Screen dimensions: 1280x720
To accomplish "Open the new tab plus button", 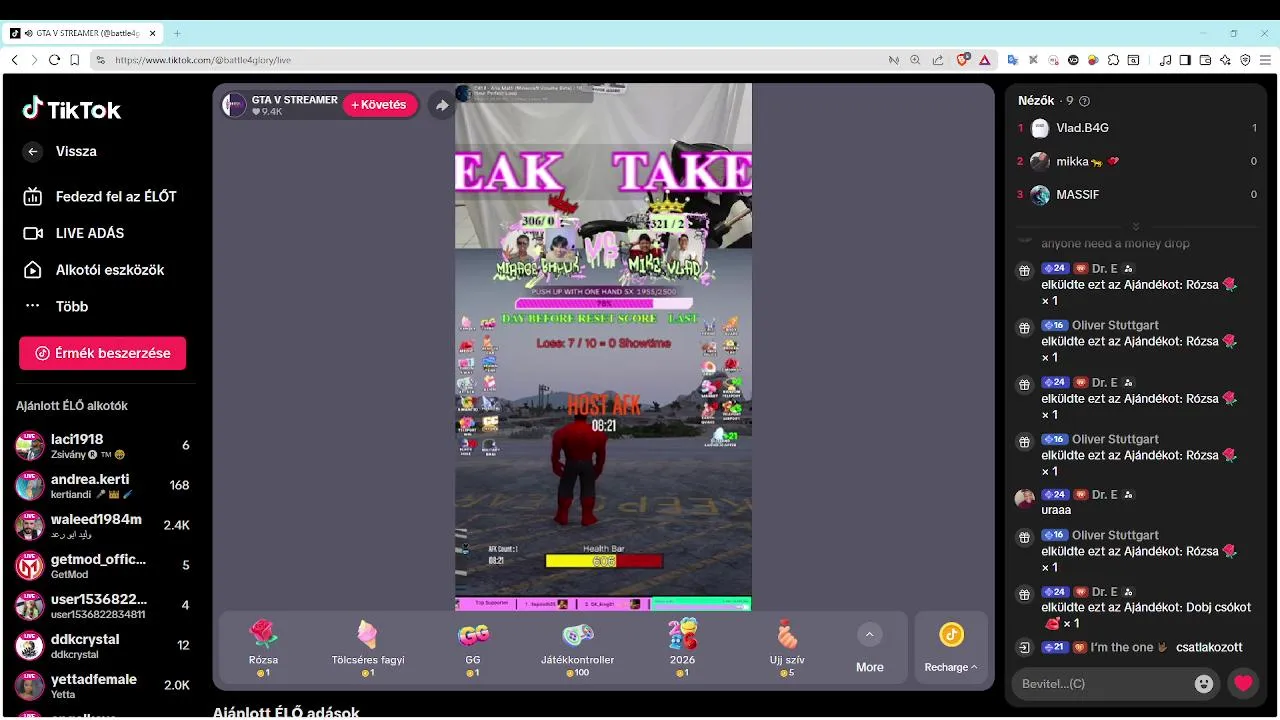I will pos(177,33).
